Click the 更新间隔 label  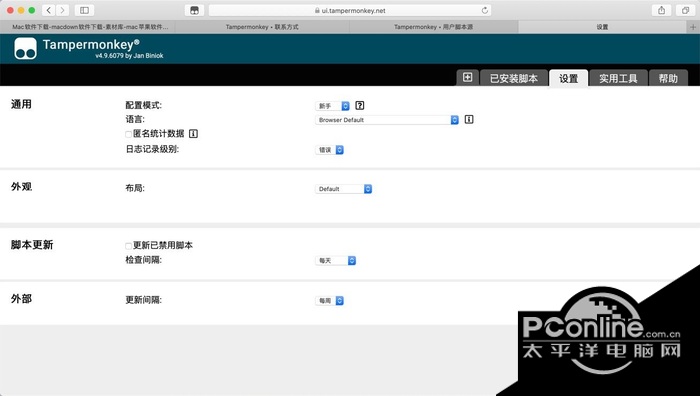[143, 300]
